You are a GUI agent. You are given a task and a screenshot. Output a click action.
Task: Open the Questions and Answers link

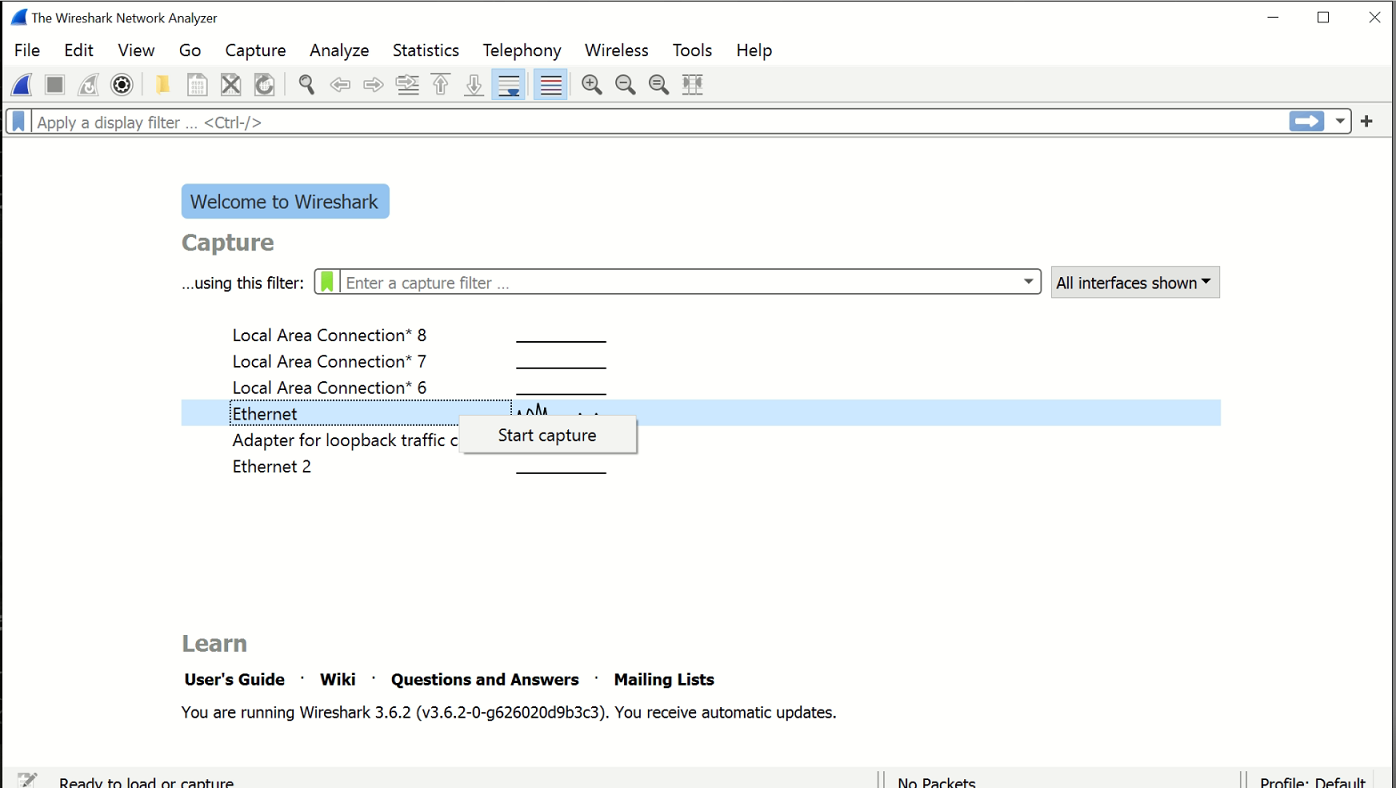click(485, 679)
